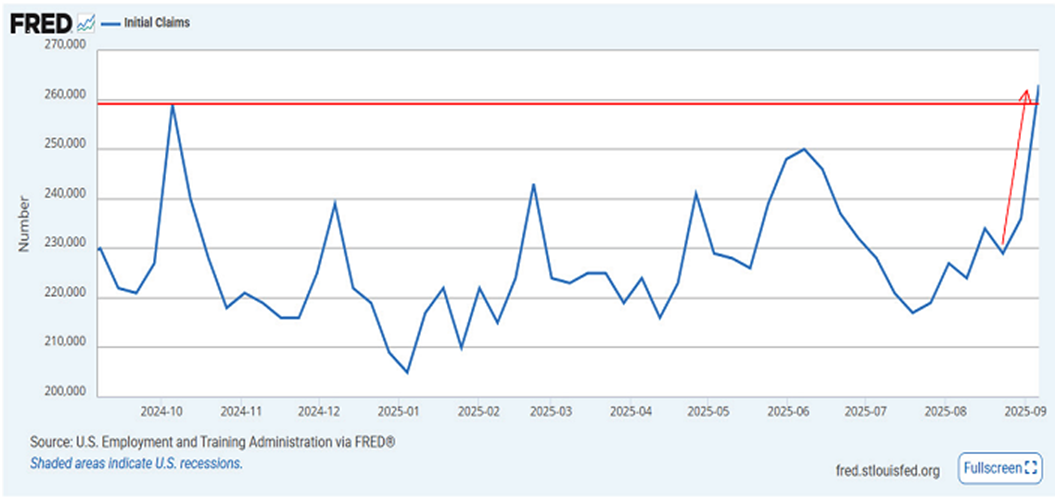This screenshot has height=500, width=1057.
Task: Click the 230,000 y-axis label
Action: coord(64,244)
